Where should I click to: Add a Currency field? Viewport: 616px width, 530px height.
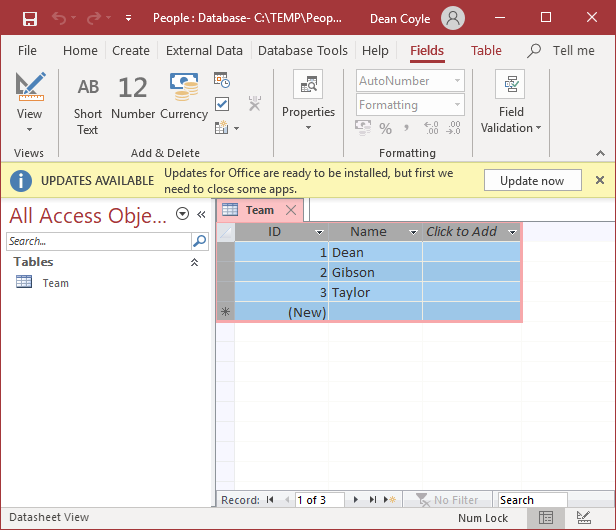(x=184, y=97)
